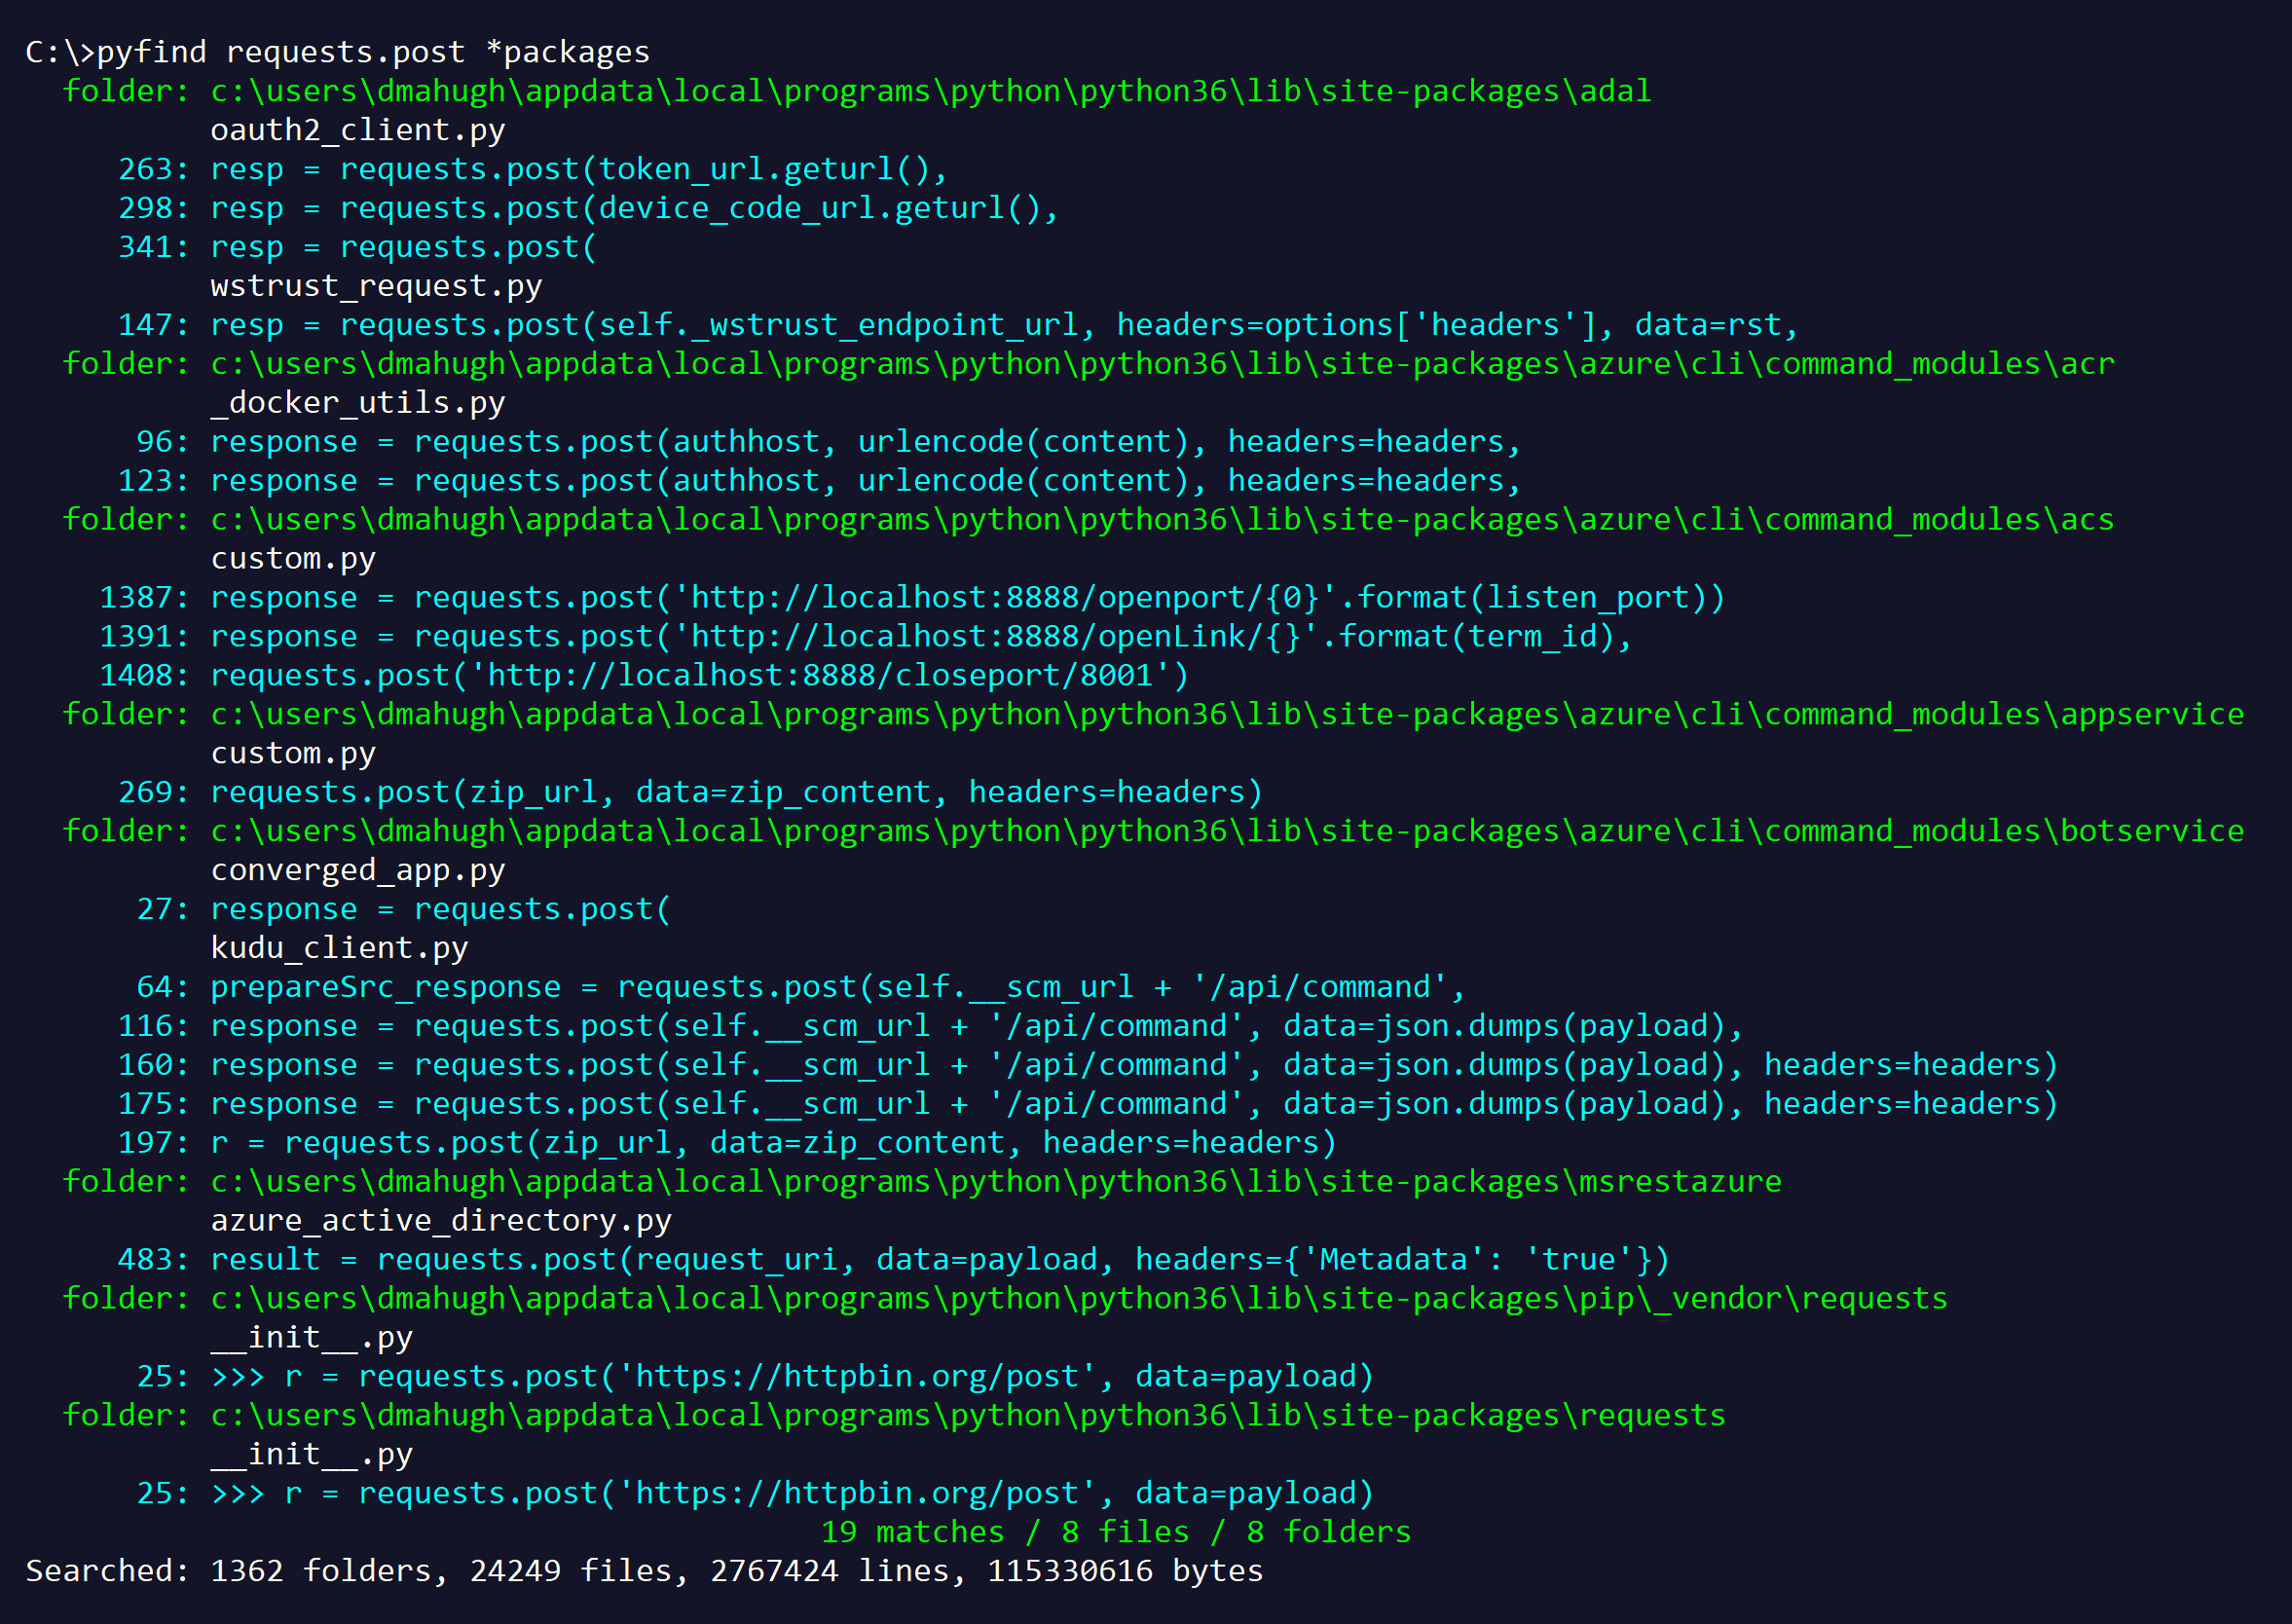Click line 1391 with openLink URL
This screenshot has height=1624, width=2292.
866,637
